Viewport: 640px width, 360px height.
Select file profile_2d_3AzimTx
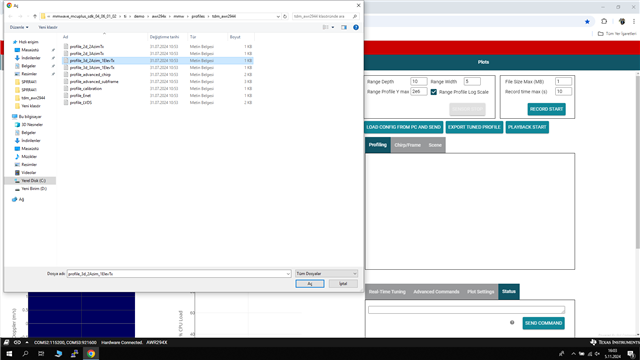[87, 53]
